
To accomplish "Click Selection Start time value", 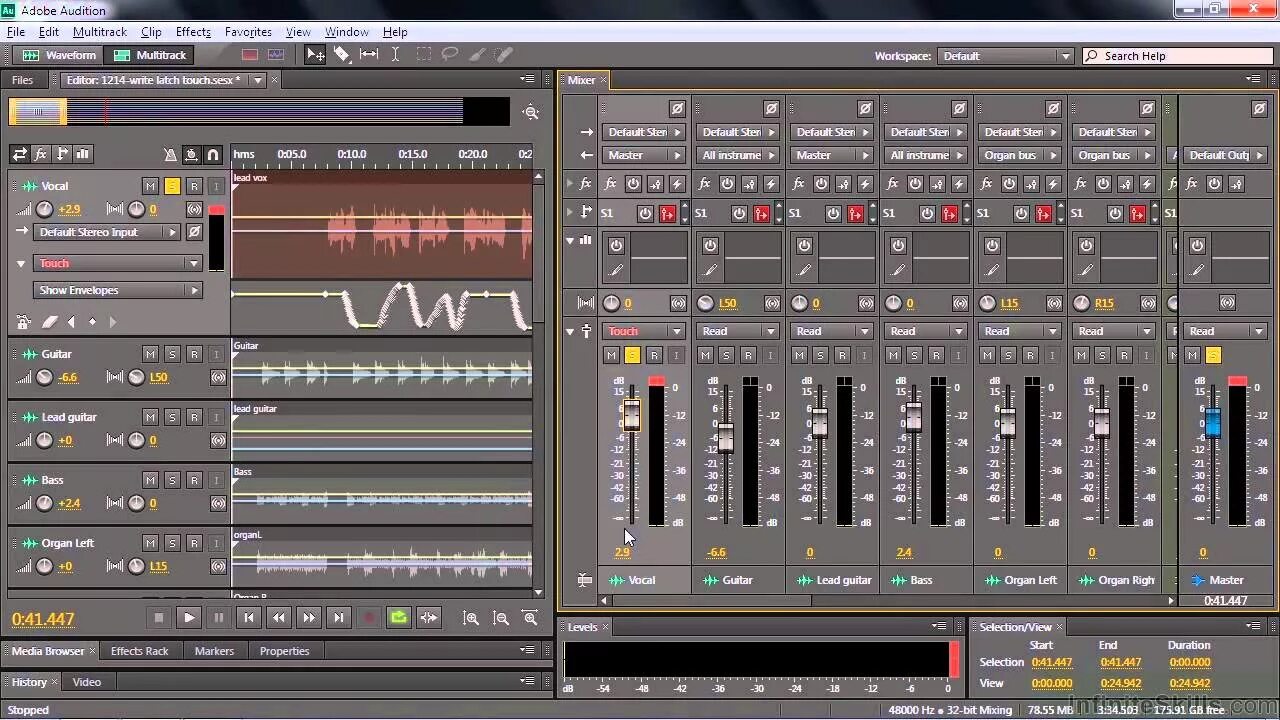I will tap(1051, 662).
